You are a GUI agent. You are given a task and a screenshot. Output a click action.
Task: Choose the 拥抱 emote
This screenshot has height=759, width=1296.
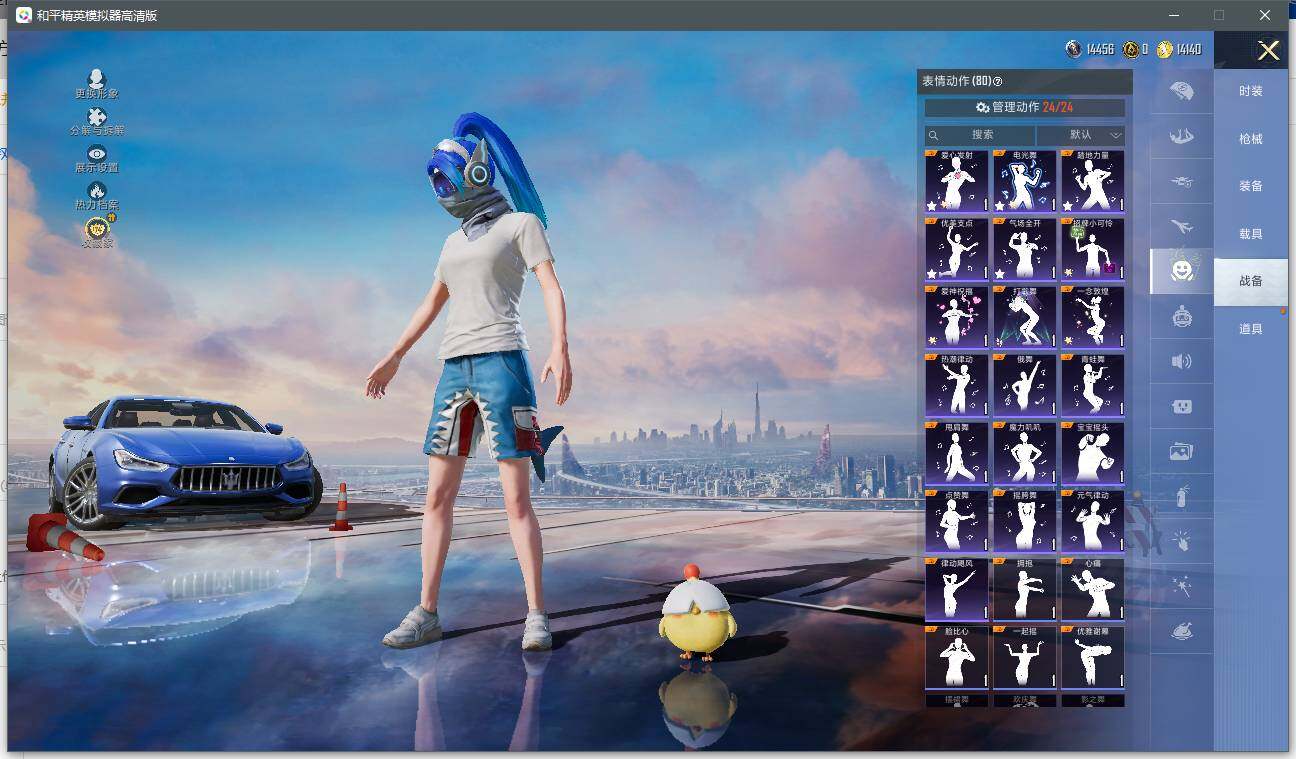[x=1025, y=590]
